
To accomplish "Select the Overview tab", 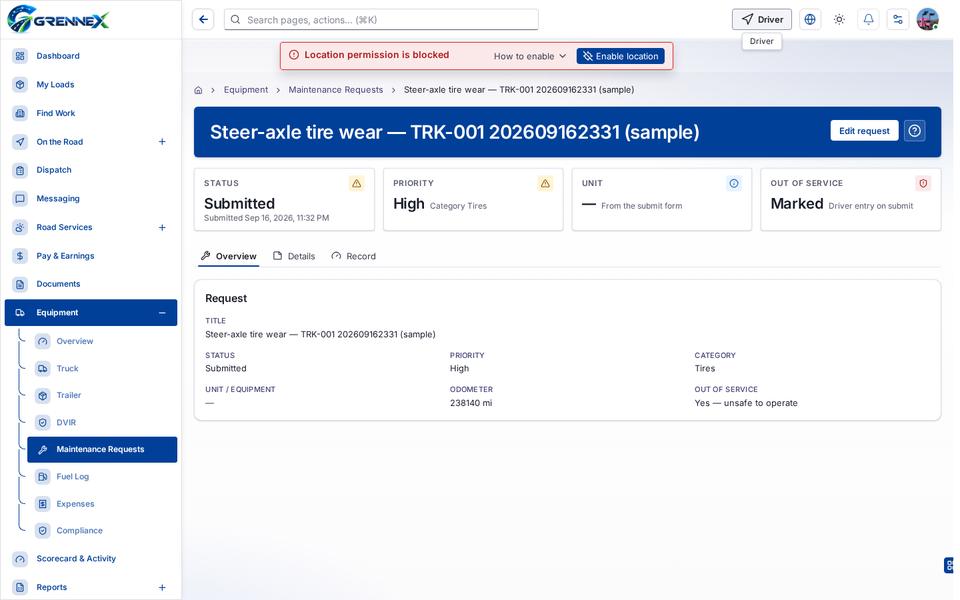I will 229,256.
